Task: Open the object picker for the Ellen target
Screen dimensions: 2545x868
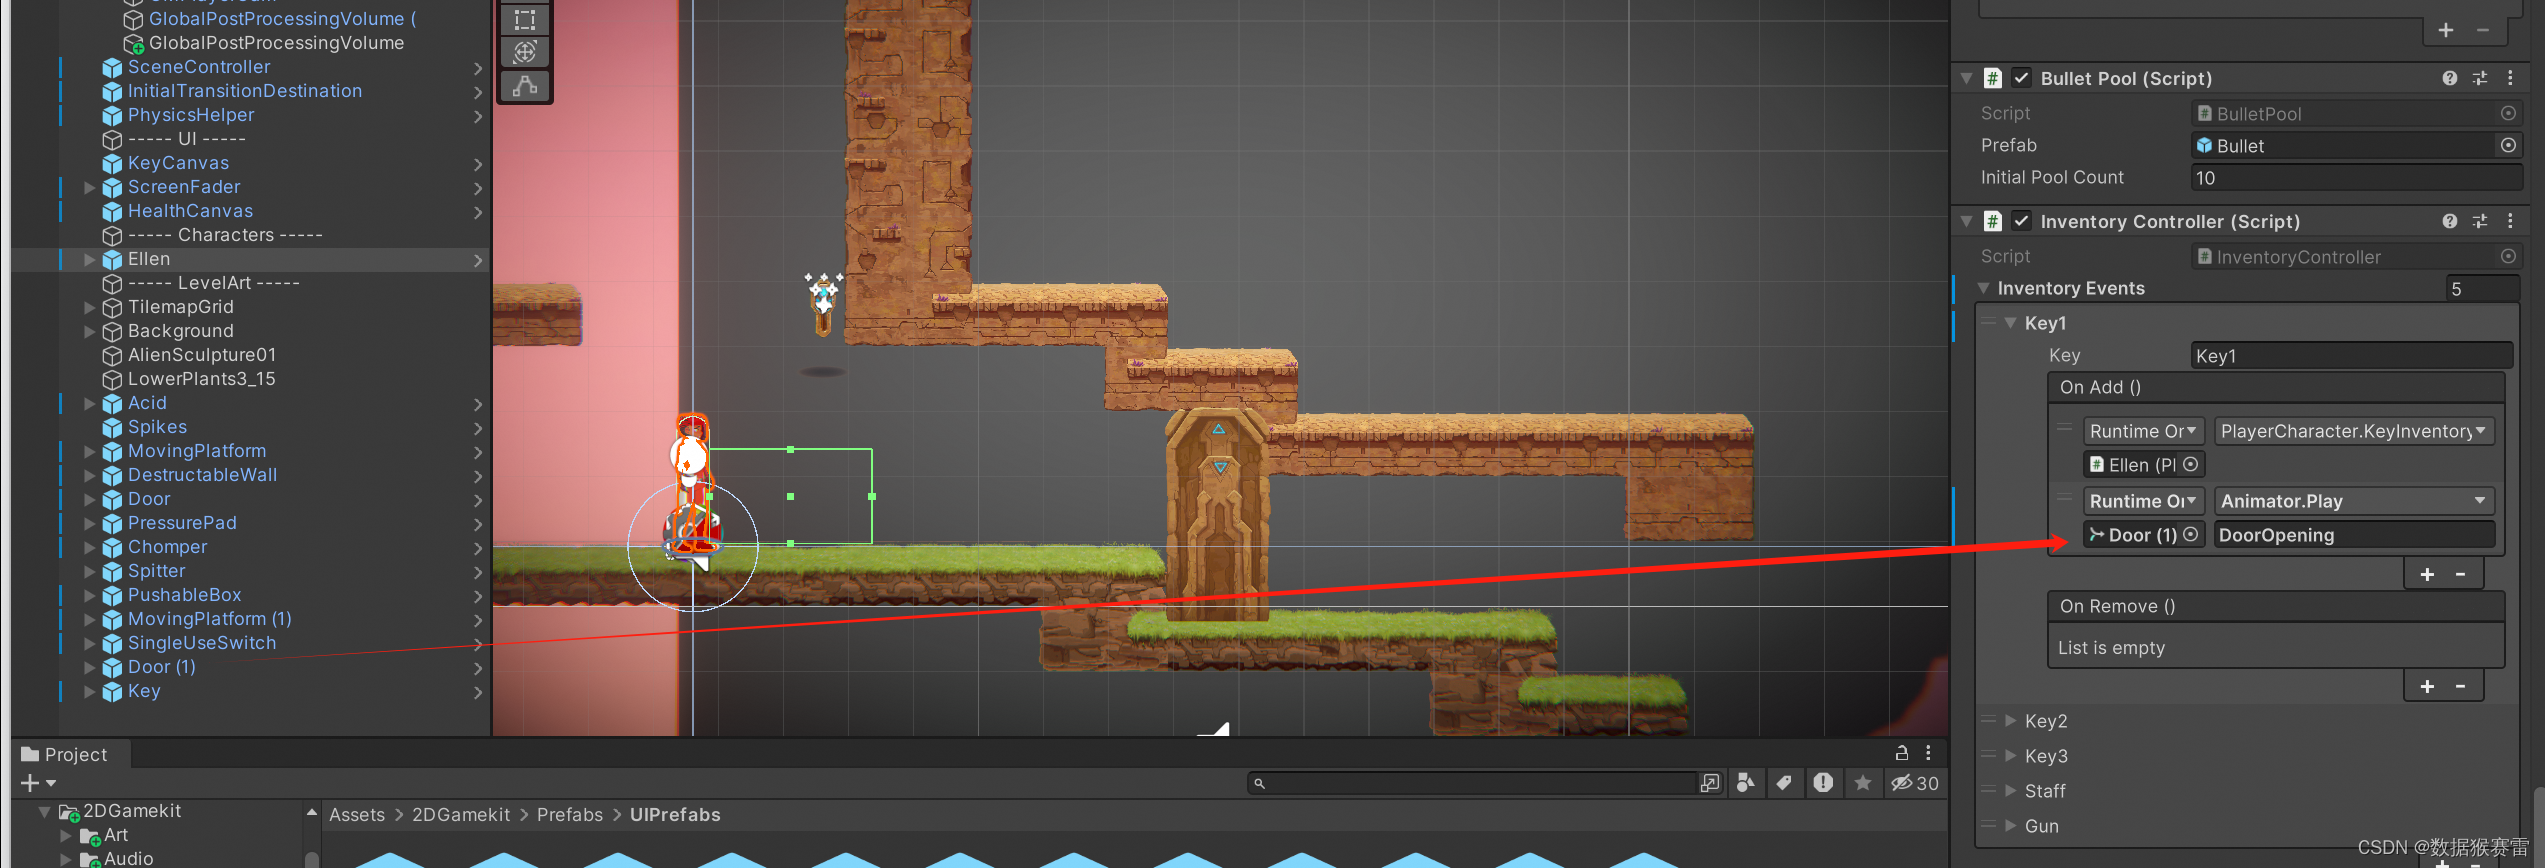Action: click(2190, 464)
